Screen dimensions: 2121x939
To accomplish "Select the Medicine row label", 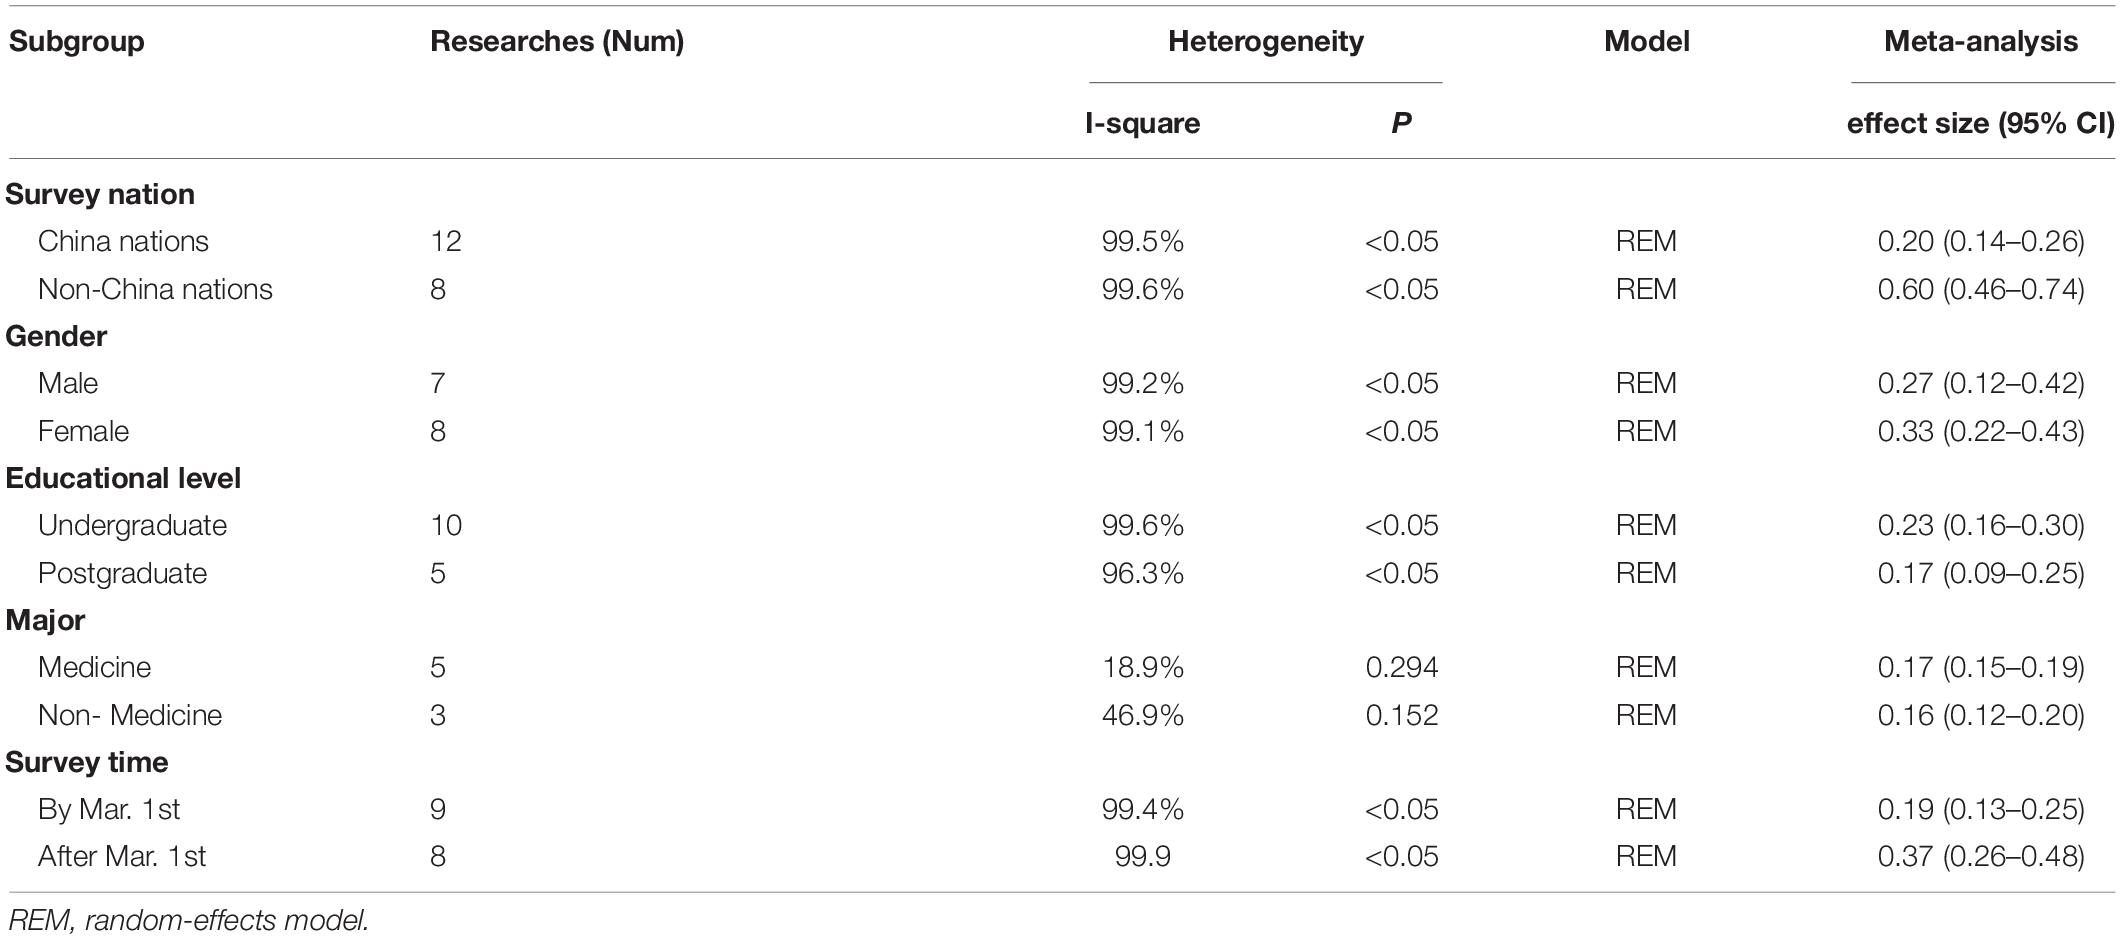I will [x=95, y=667].
